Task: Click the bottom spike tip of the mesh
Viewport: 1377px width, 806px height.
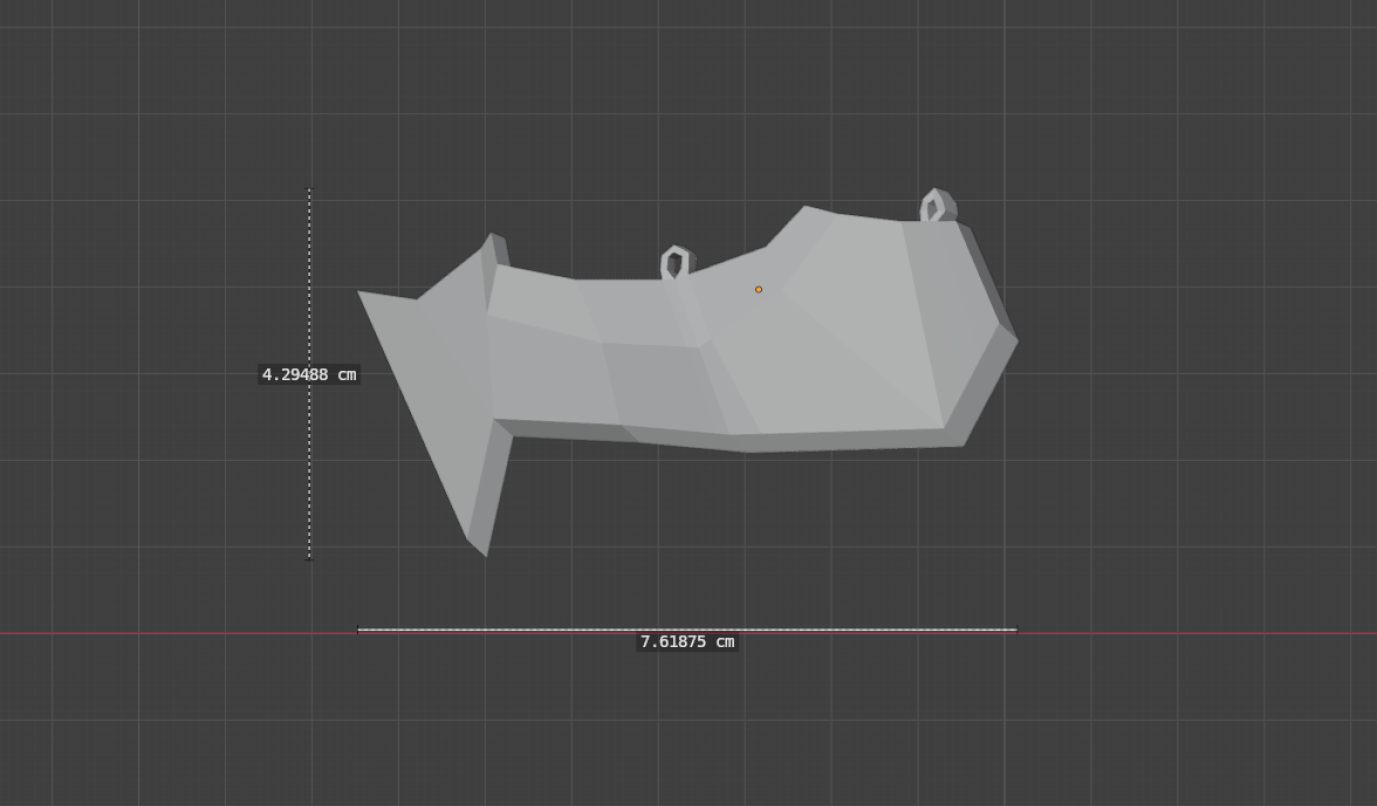Action: (485, 555)
